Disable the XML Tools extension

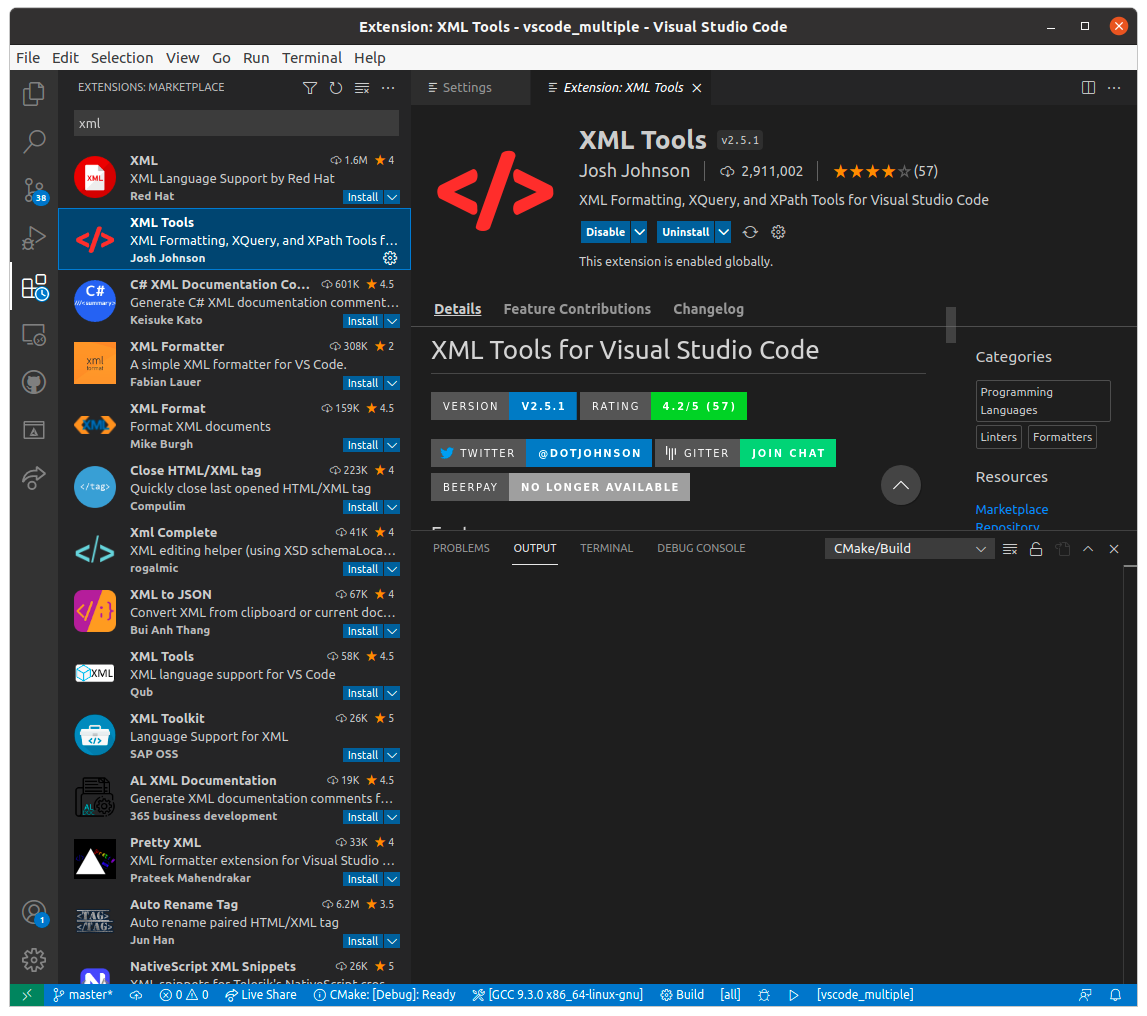click(x=606, y=232)
